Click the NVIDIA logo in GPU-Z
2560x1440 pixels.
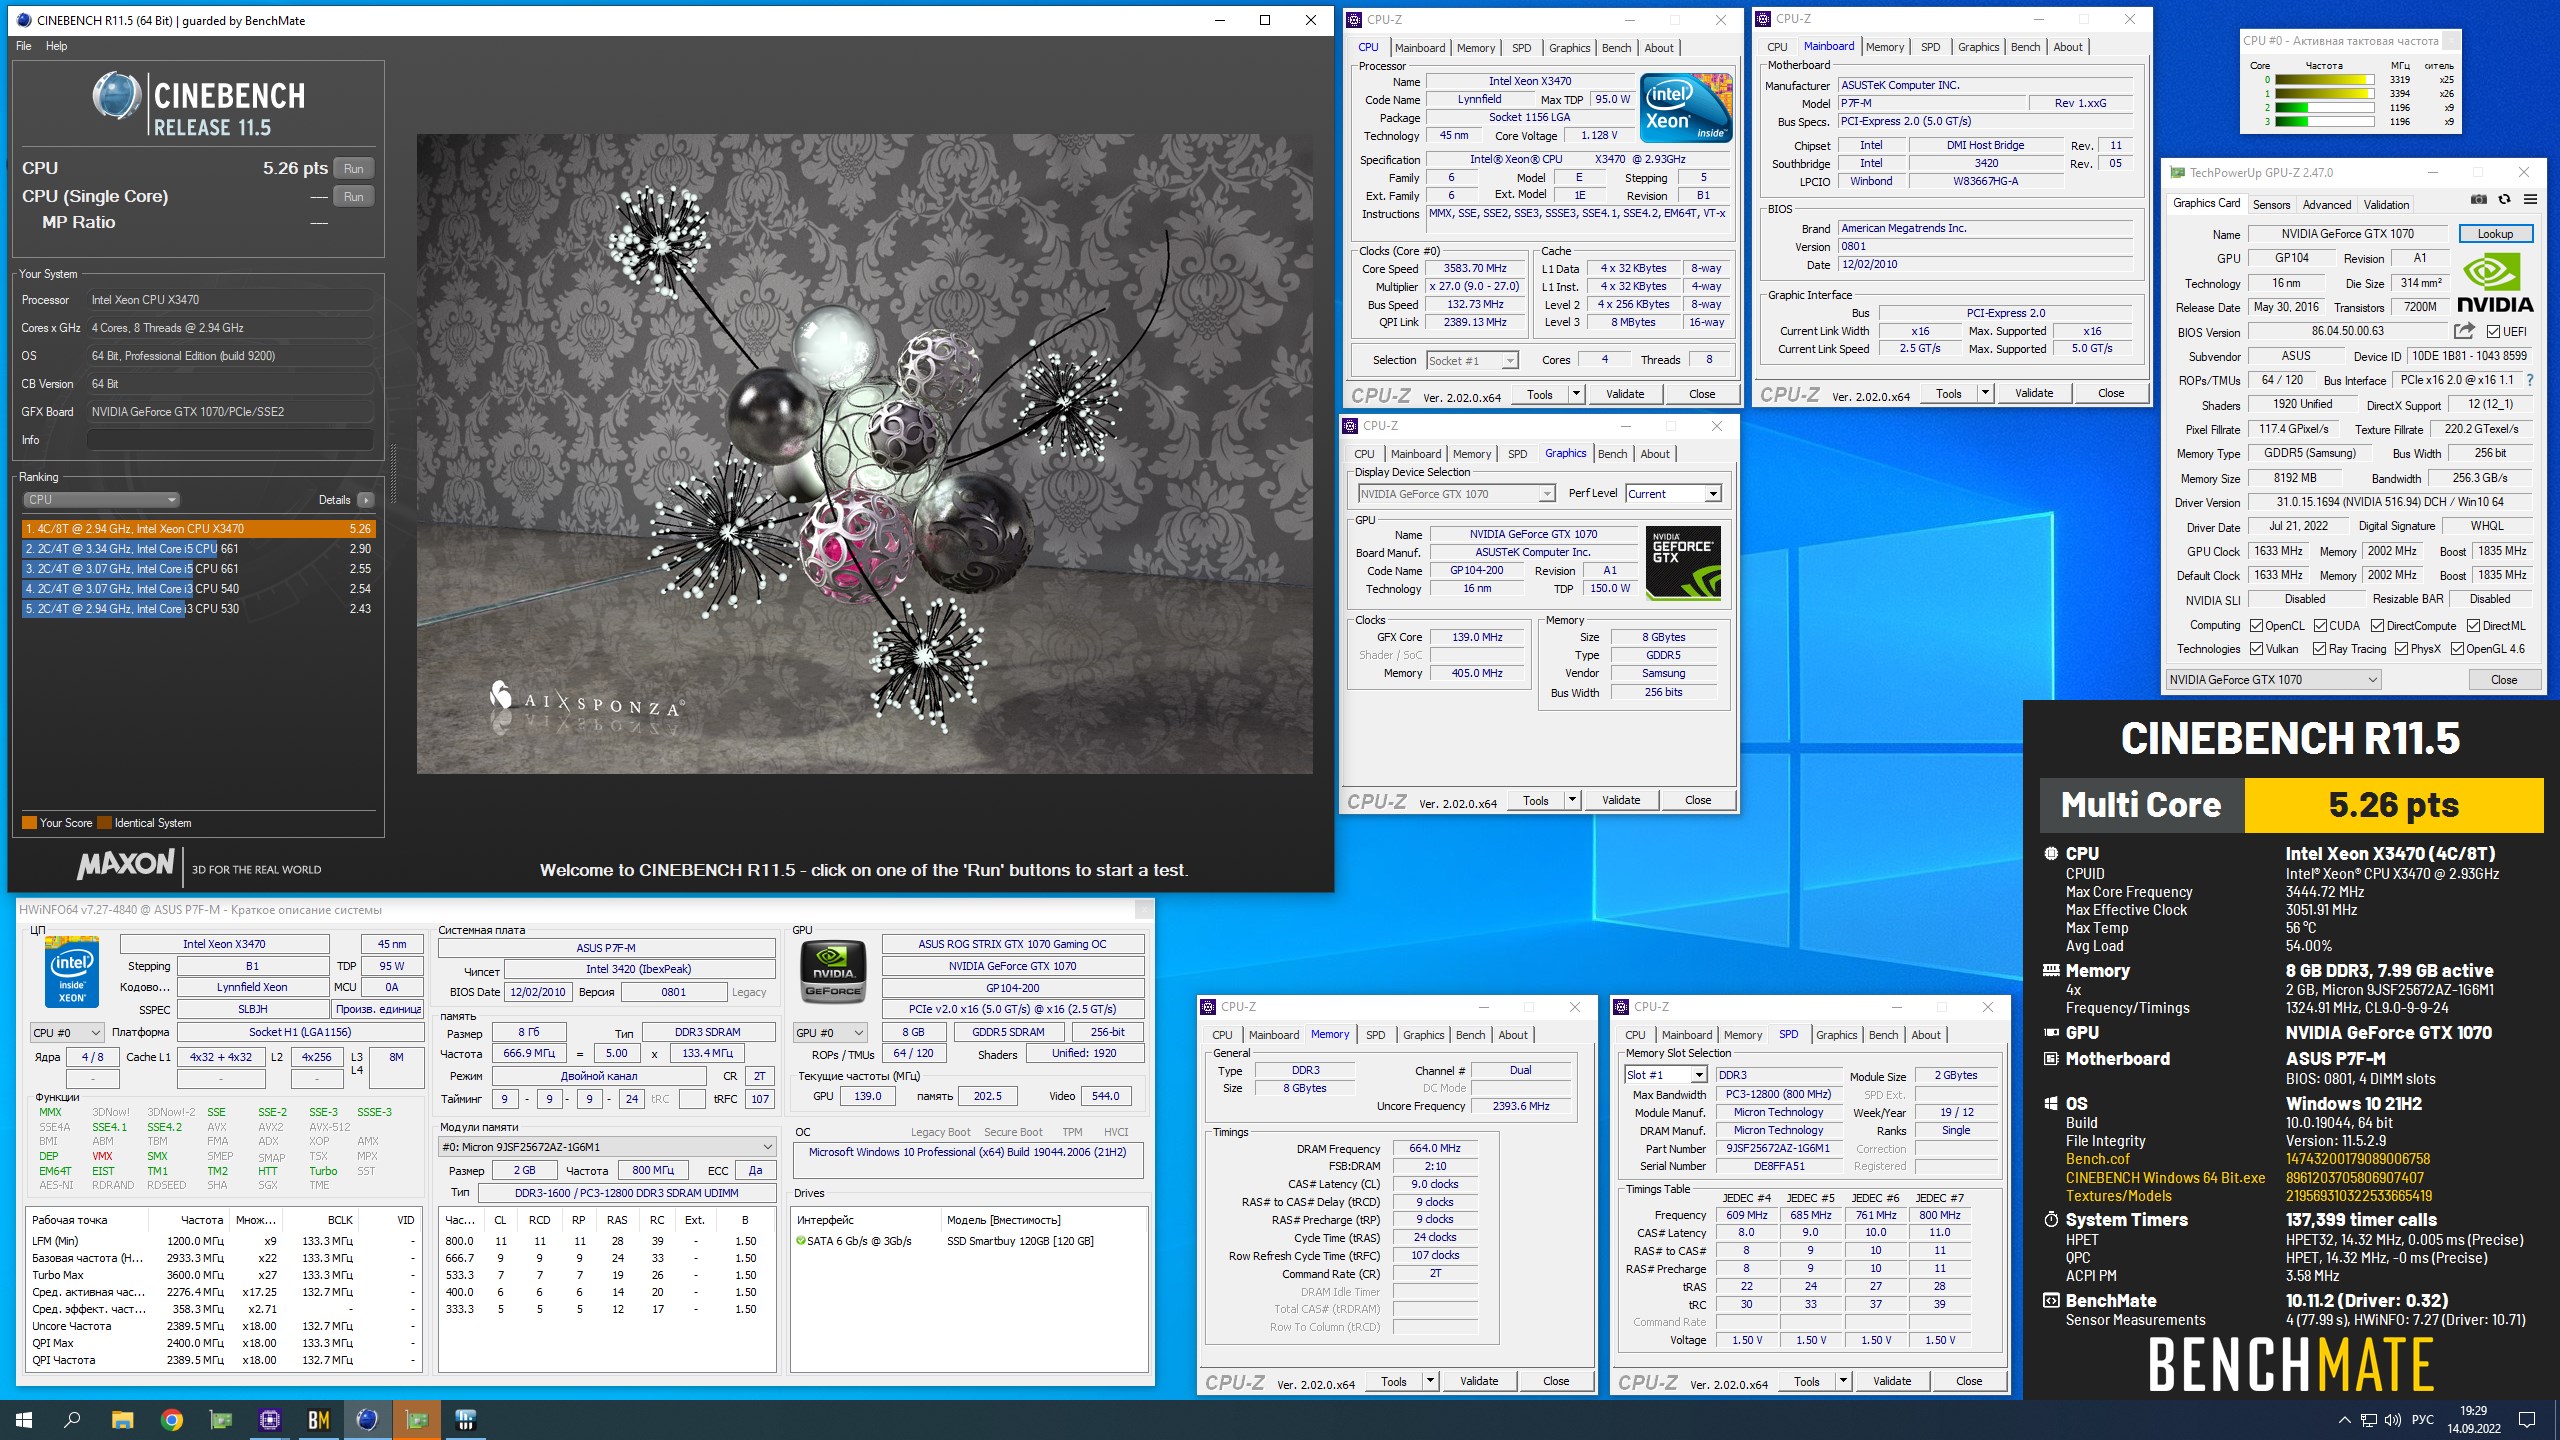[2494, 284]
